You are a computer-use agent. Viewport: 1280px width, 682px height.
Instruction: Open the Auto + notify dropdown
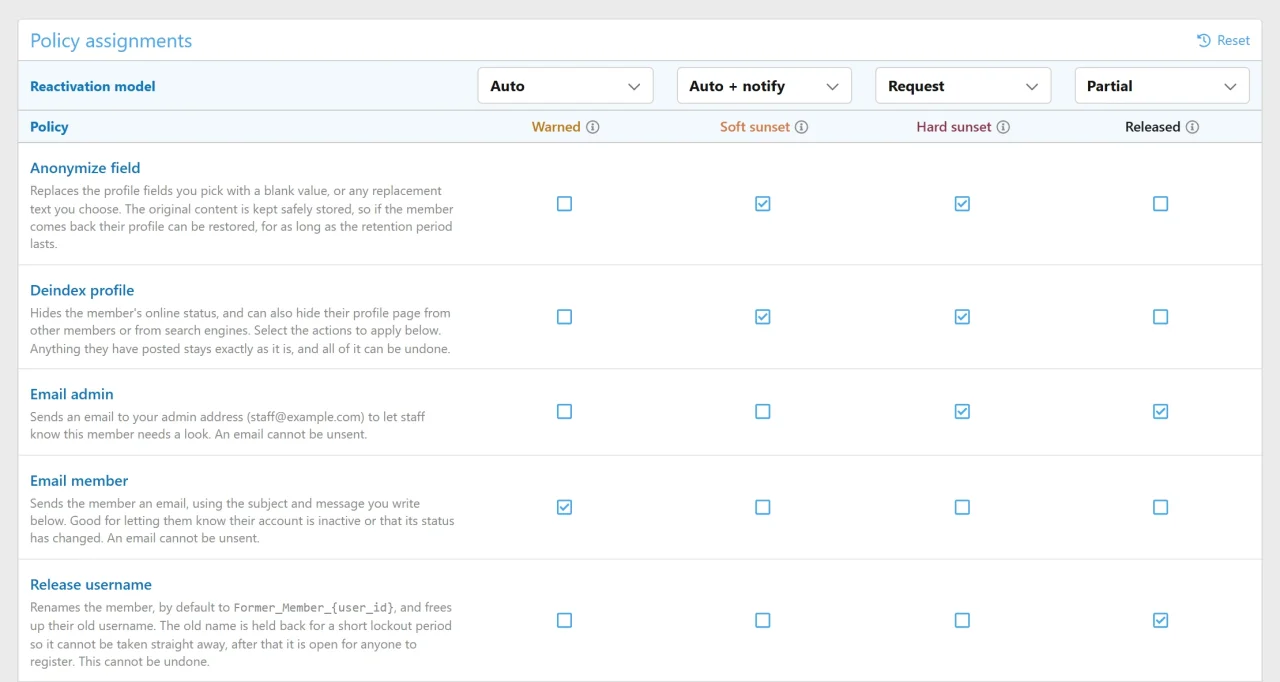click(764, 86)
